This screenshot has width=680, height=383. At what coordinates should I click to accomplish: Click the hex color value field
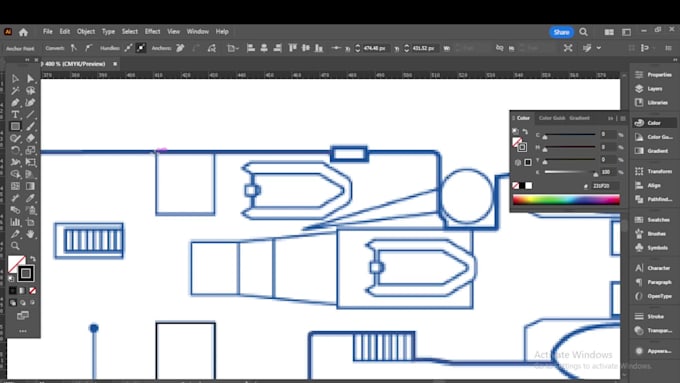click(x=605, y=186)
